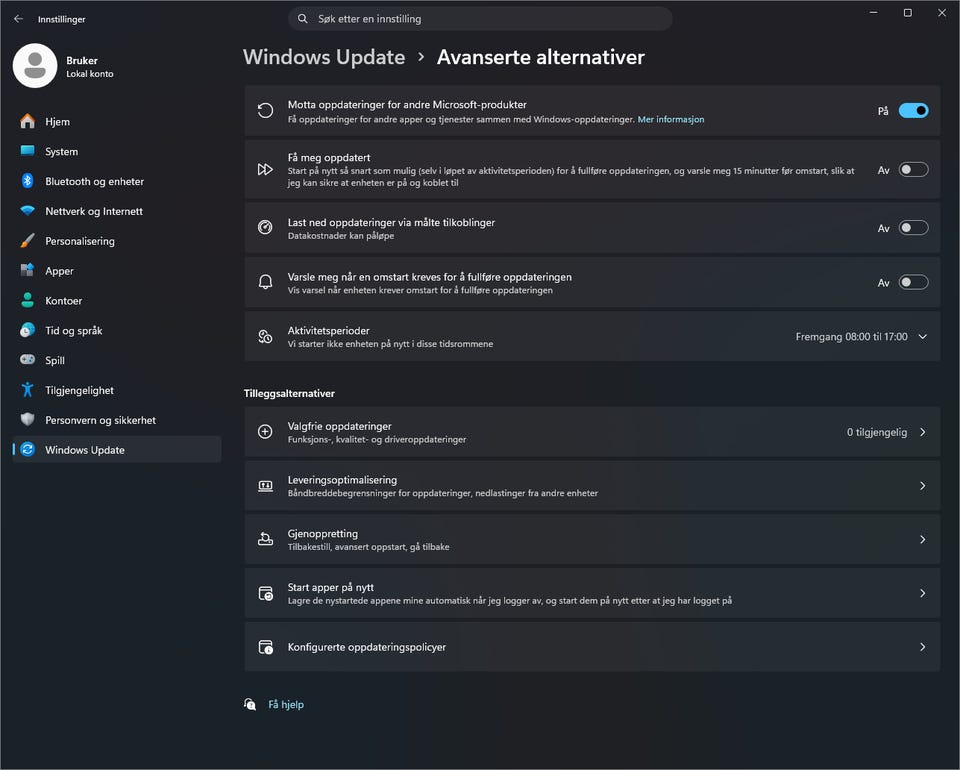Click the Mer informasjon link
The width and height of the screenshot is (960, 770).
(x=671, y=119)
